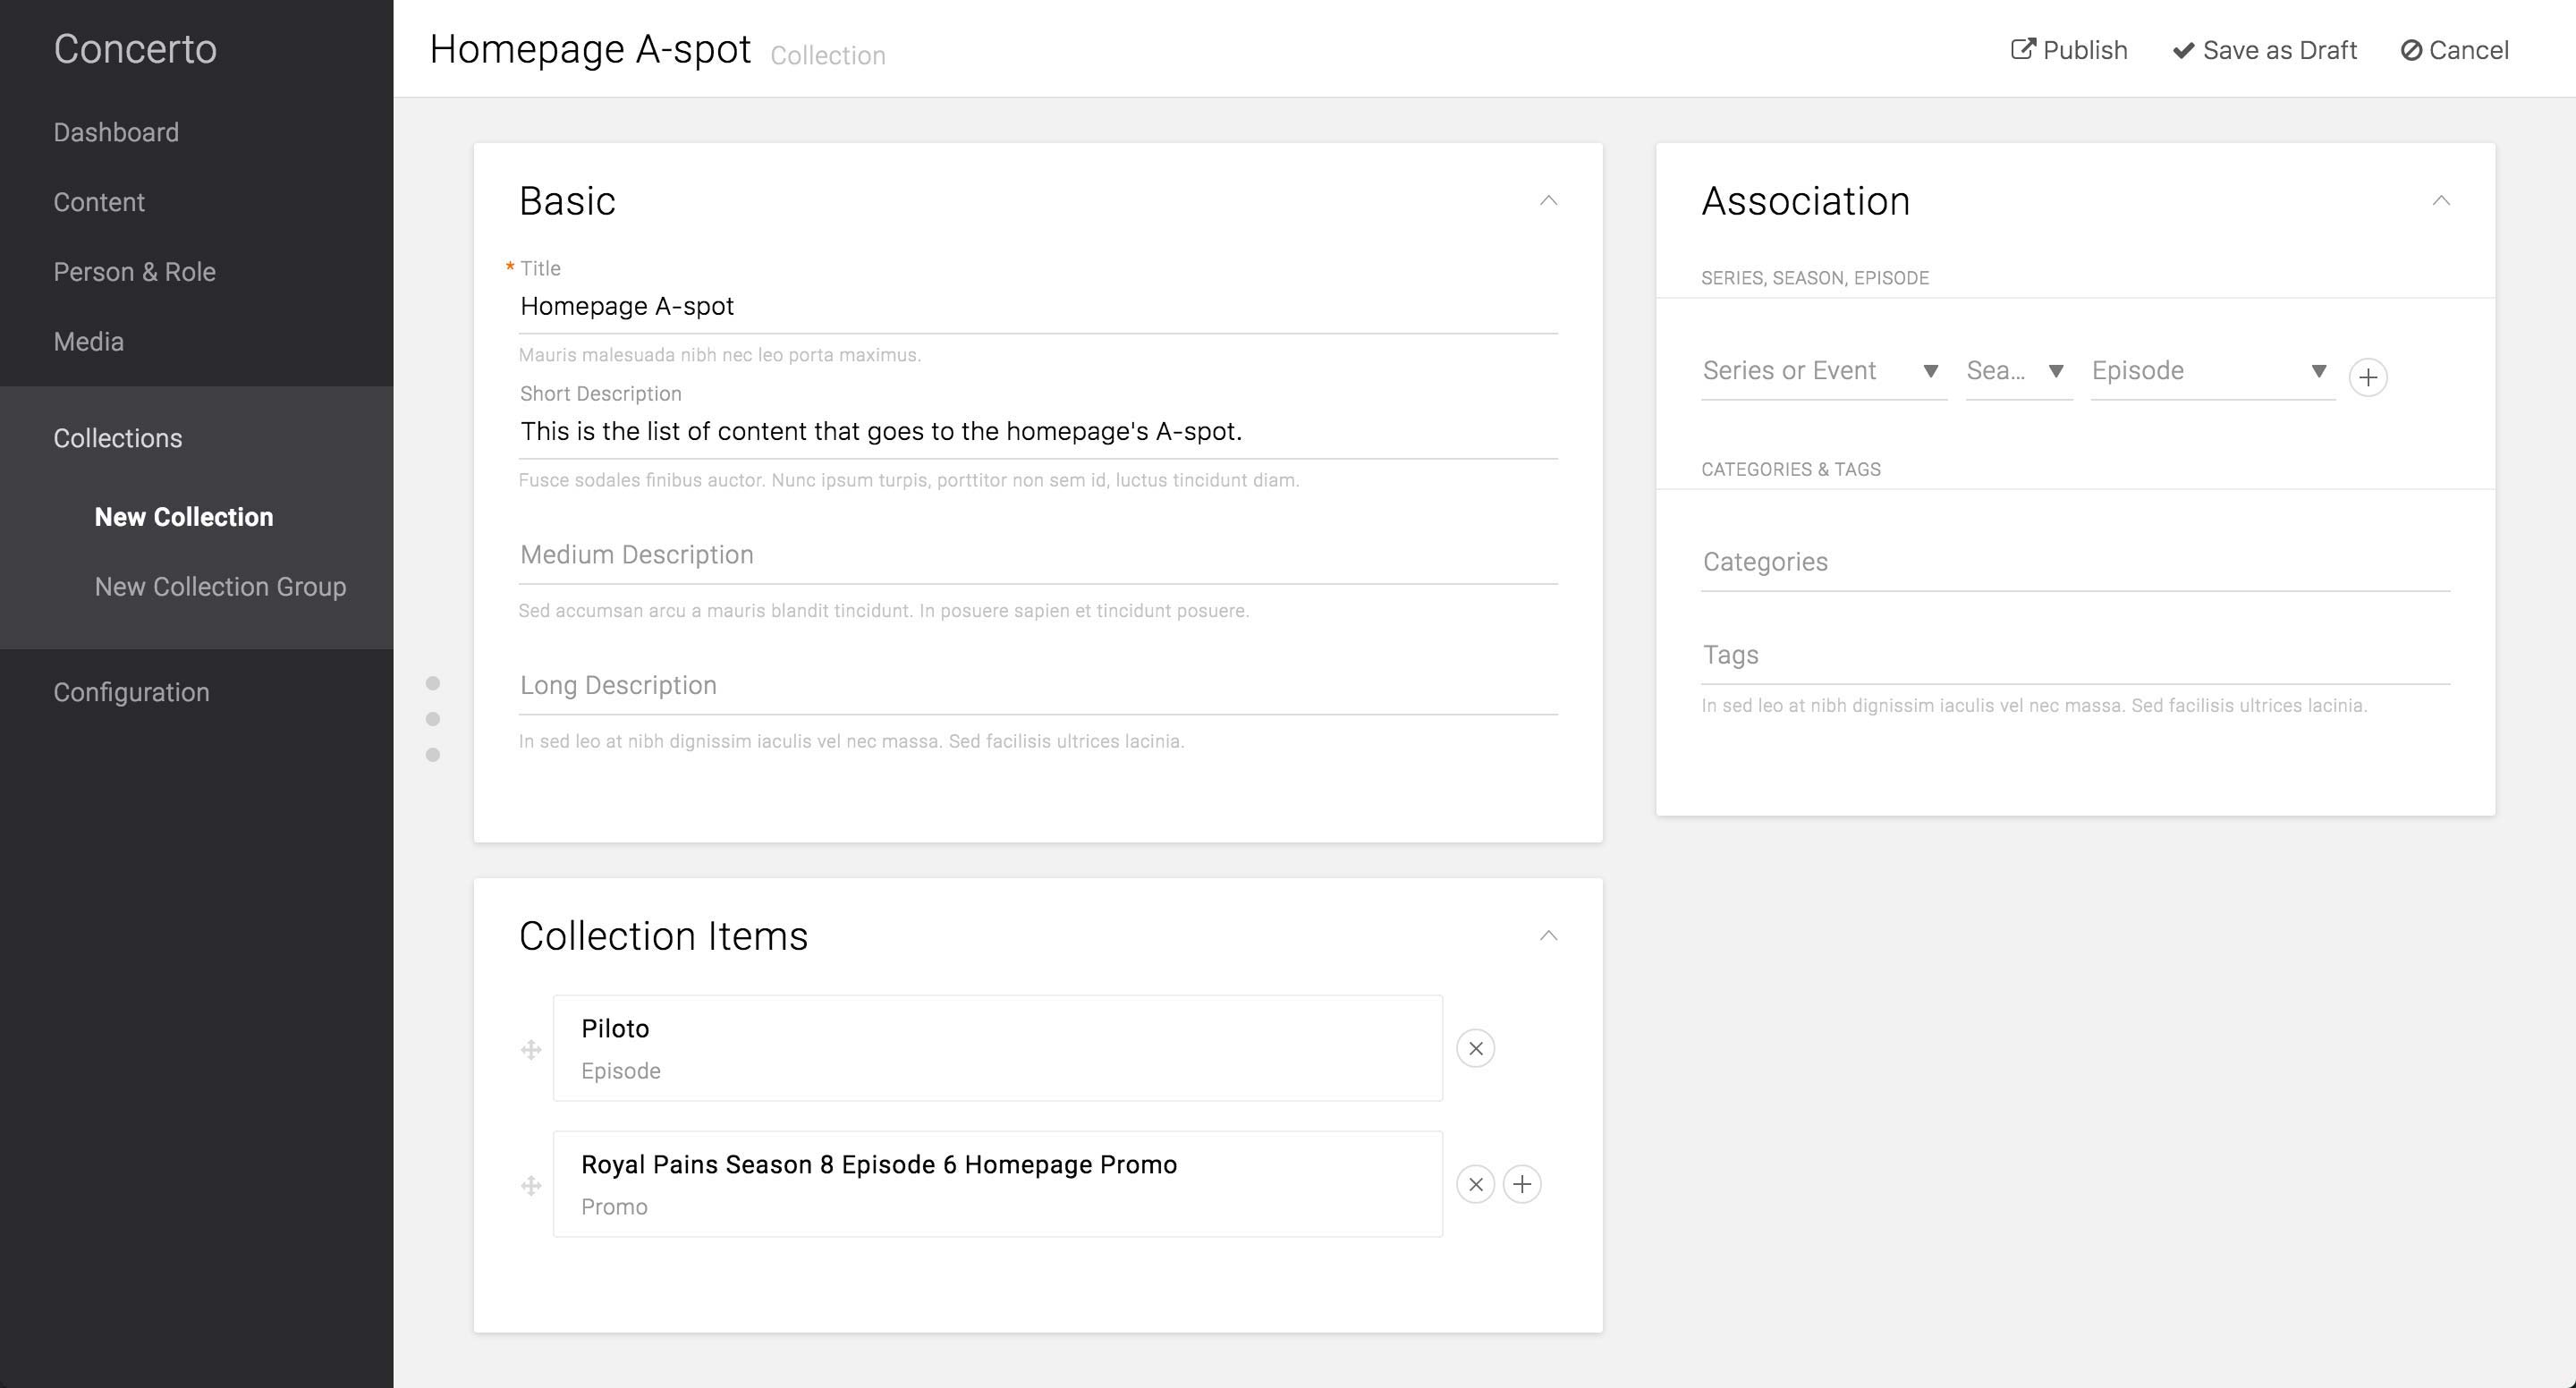Open the Episode dropdown
This screenshot has height=1388, width=2576.
(x=2211, y=371)
